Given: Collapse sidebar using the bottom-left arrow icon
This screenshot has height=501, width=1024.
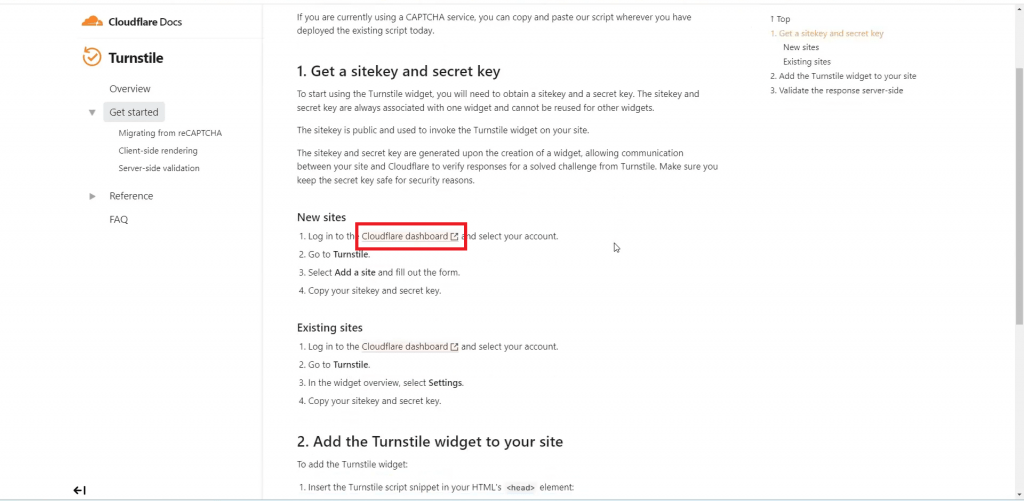Looking at the screenshot, I should tap(80, 490).
